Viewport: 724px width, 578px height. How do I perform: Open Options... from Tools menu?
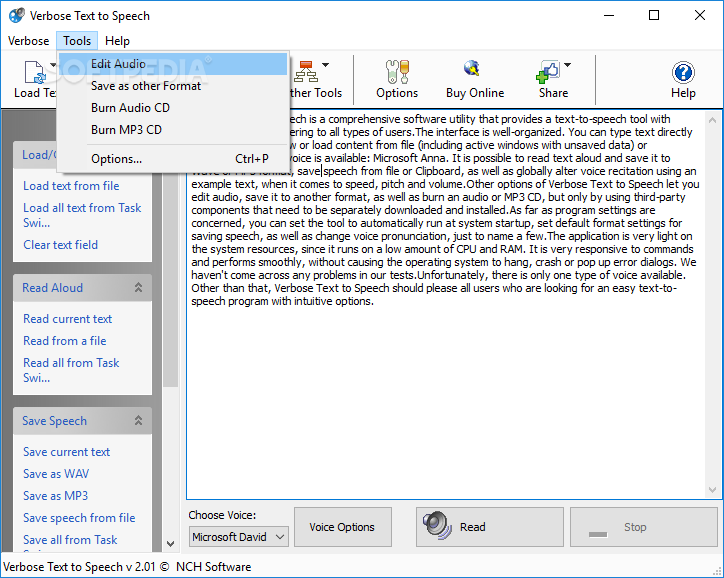173,159
